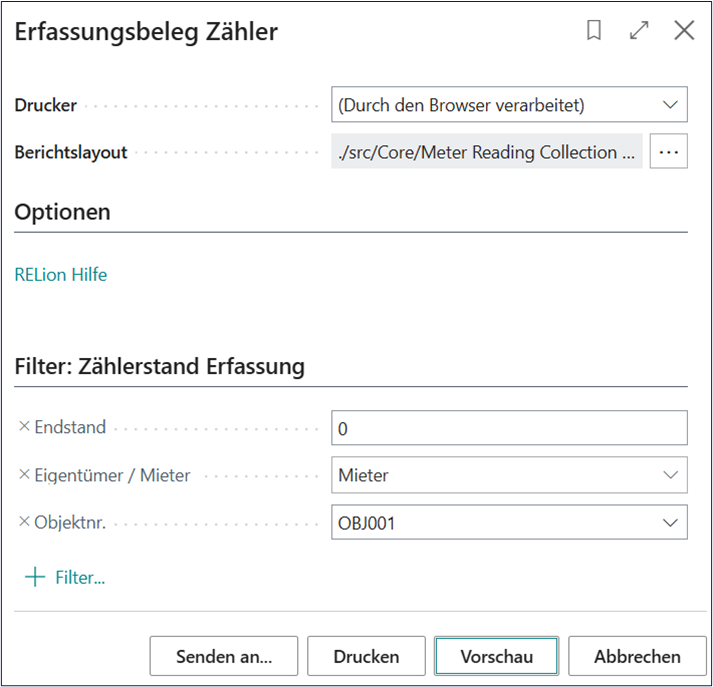The width and height of the screenshot is (713, 687).
Task: Click the Drucken button
Action: pyautogui.click(x=366, y=656)
